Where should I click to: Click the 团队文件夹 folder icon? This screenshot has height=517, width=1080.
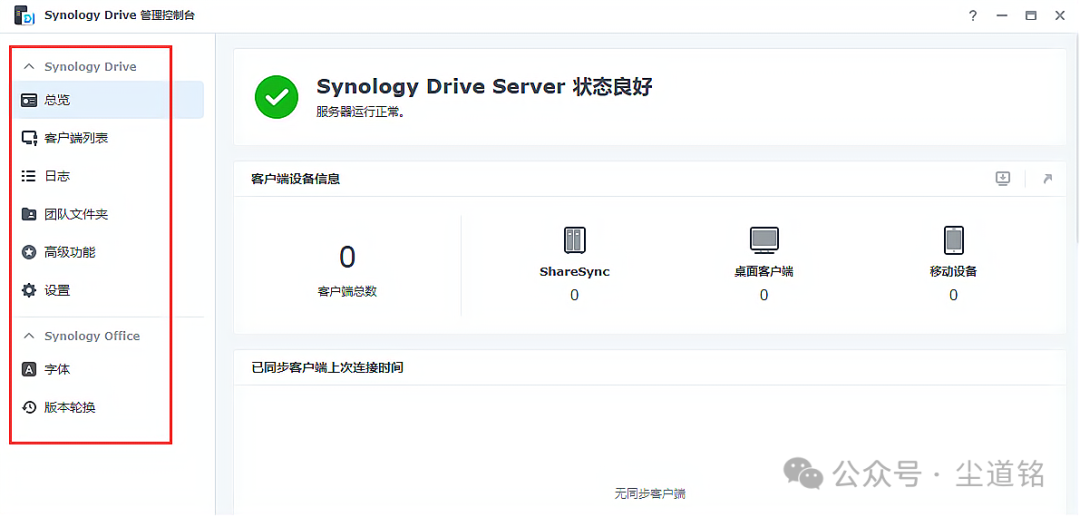click(29, 214)
